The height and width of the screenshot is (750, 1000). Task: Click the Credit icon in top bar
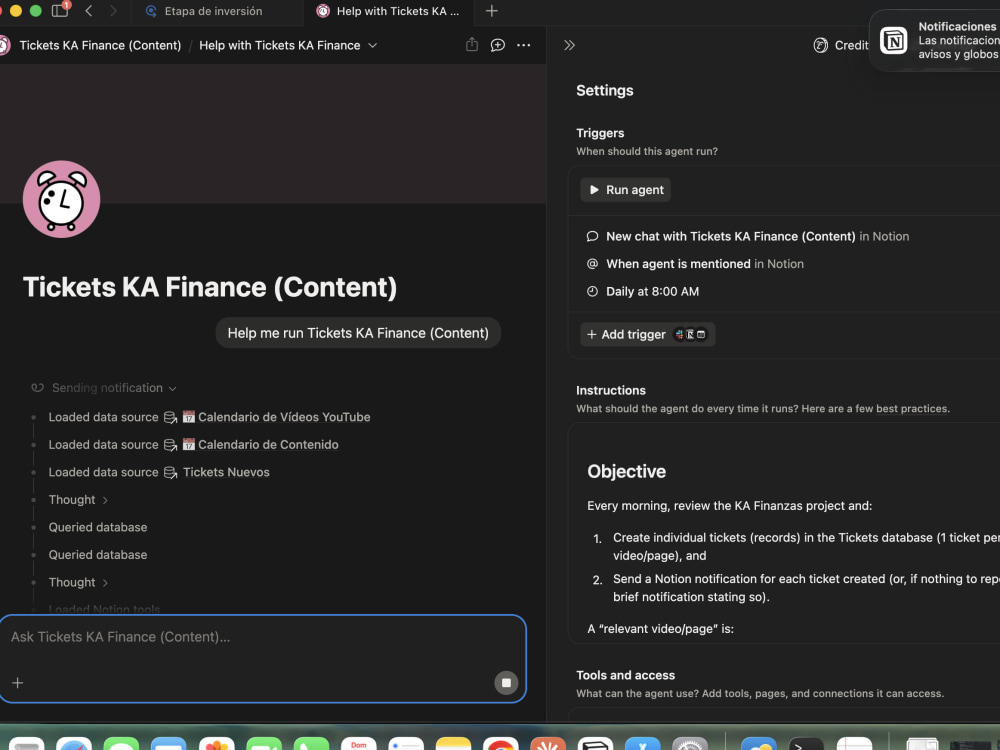820,45
